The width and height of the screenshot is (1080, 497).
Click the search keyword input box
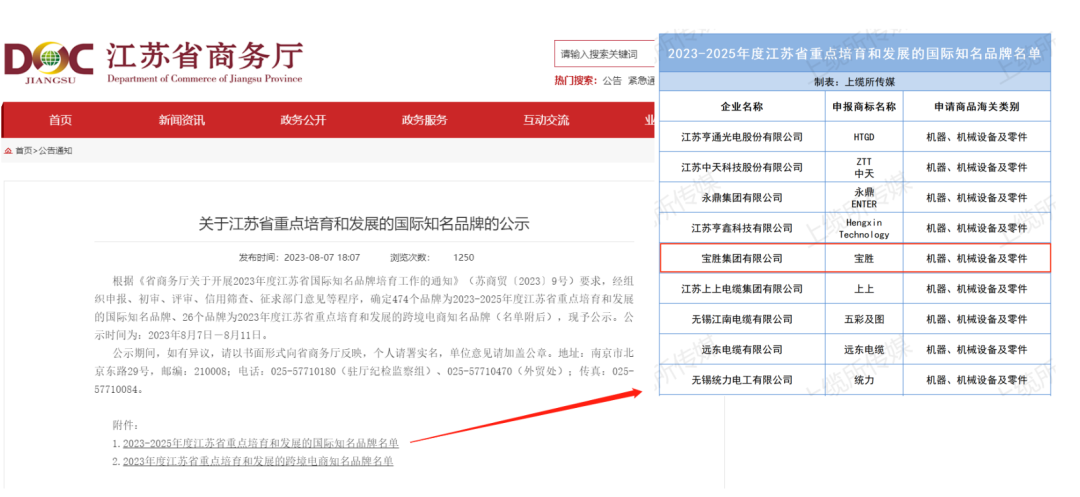603,54
